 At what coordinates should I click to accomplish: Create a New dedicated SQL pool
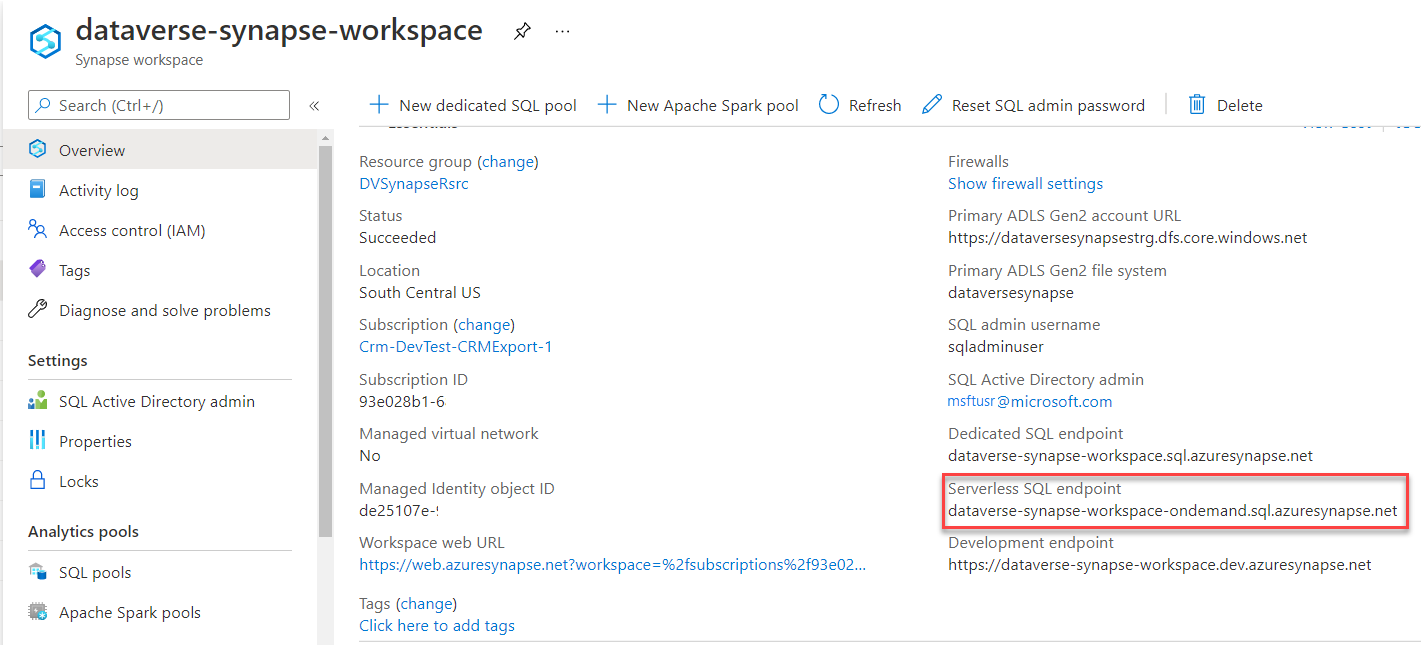(473, 104)
